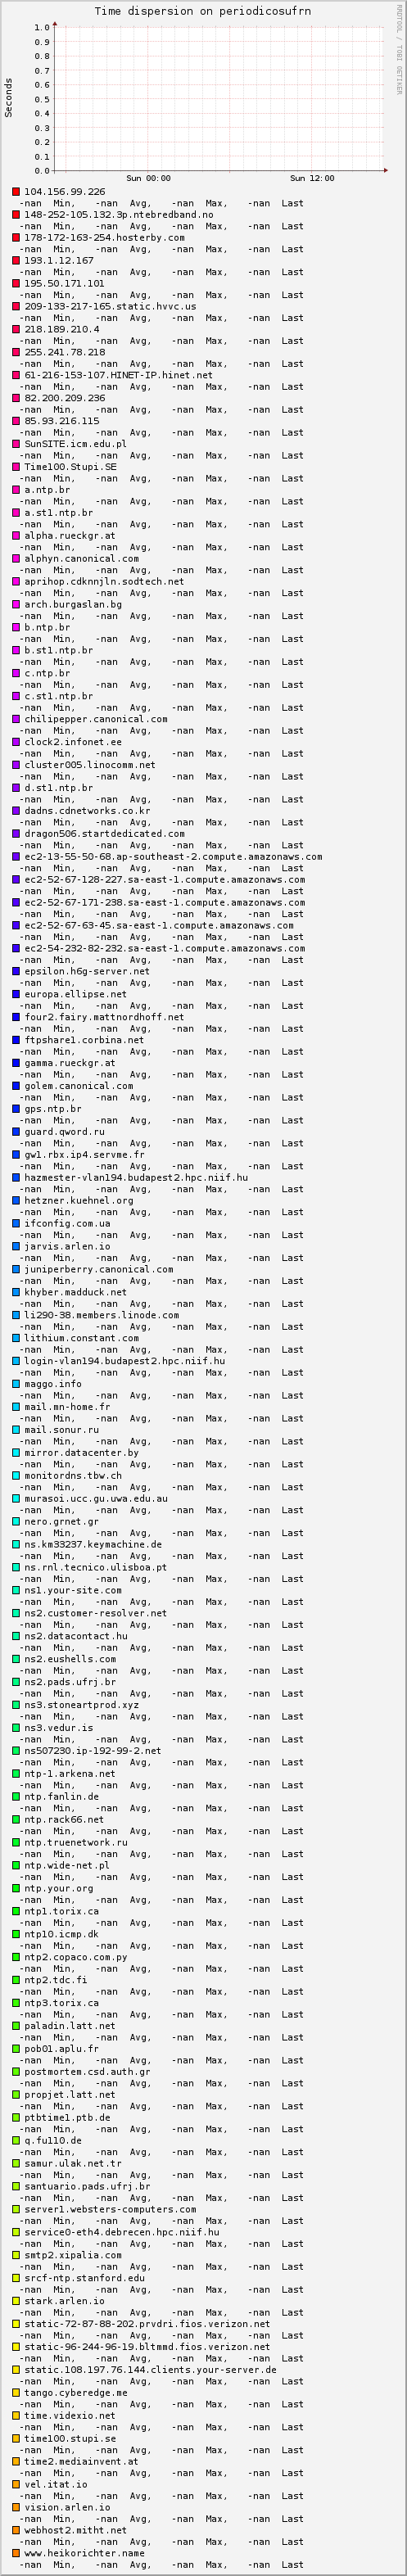This screenshot has width=407, height=2576.
Task: Select the color swatch for SunSITE.icm.edu.pl
Action: click(16, 444)
